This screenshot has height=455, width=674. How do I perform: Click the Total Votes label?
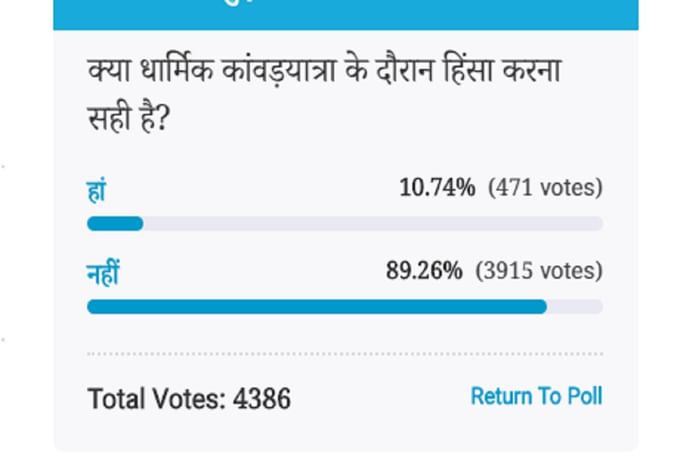[157, 400]
